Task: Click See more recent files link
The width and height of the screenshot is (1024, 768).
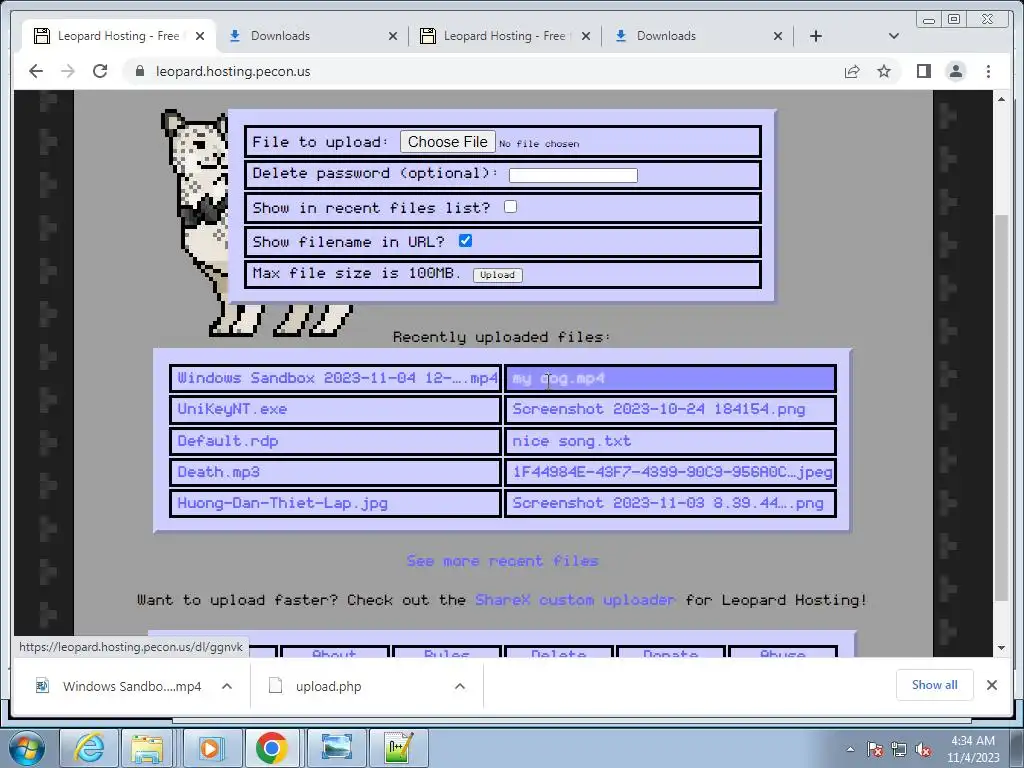Action: [502, 561]
